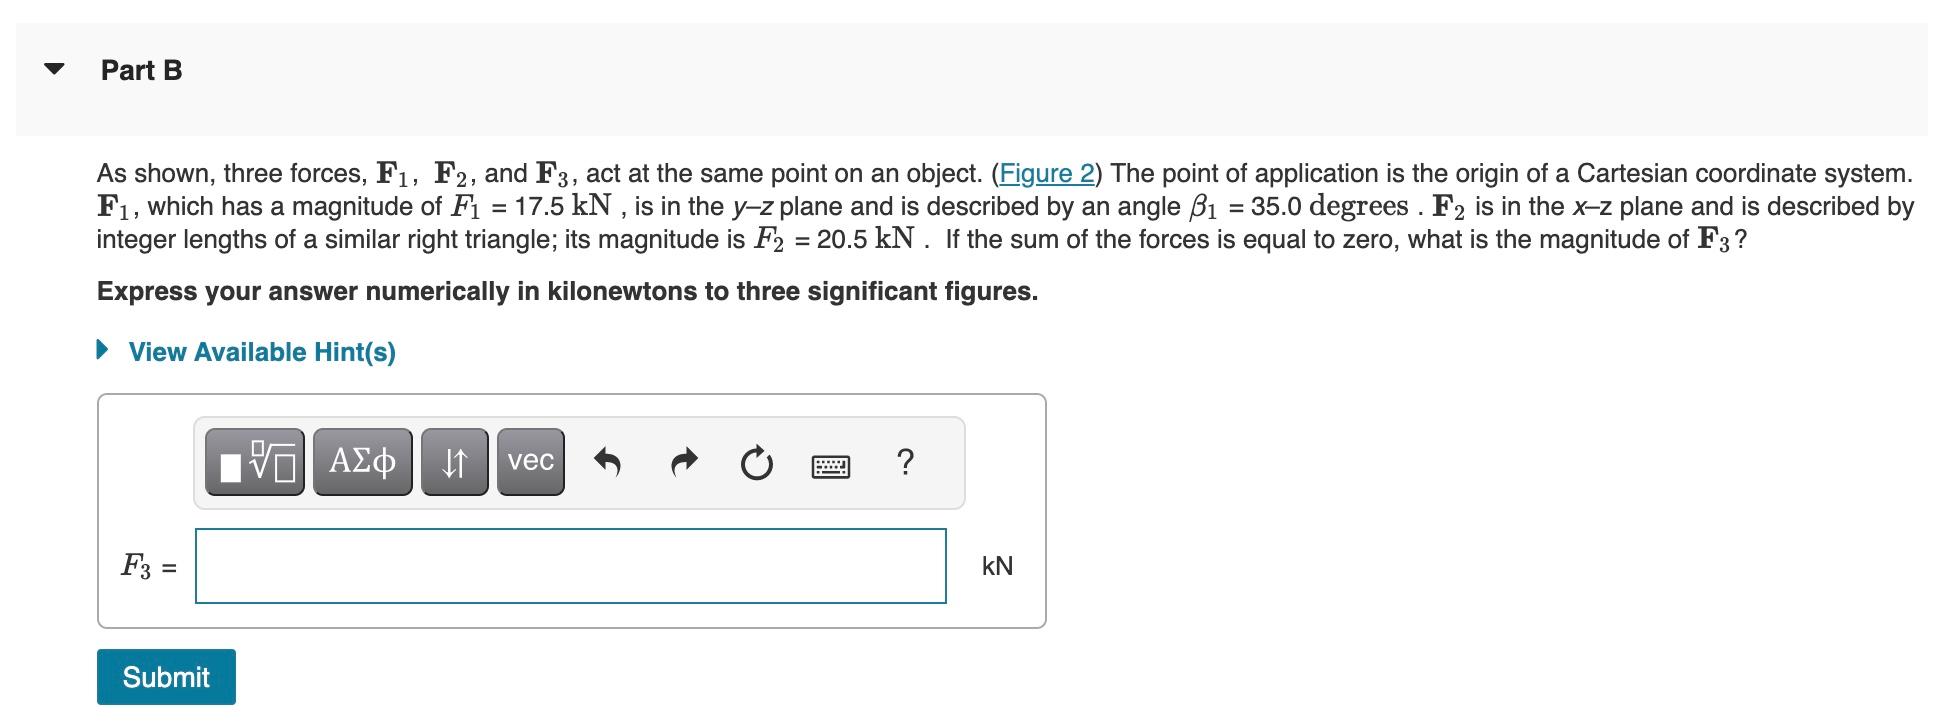This screenshot has height=726, width=1954.
Task: Select the Greek symbols ΑΣφ tool
Action: point(362,461)
